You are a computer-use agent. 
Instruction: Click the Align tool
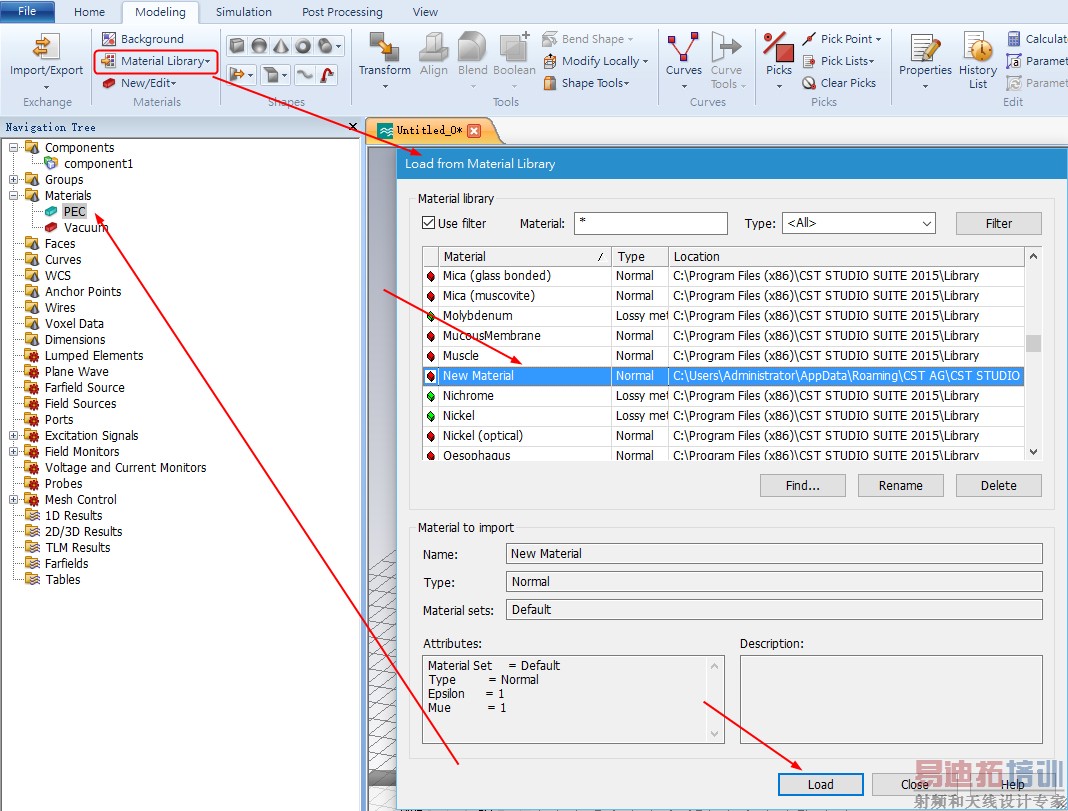coord(433,54)
